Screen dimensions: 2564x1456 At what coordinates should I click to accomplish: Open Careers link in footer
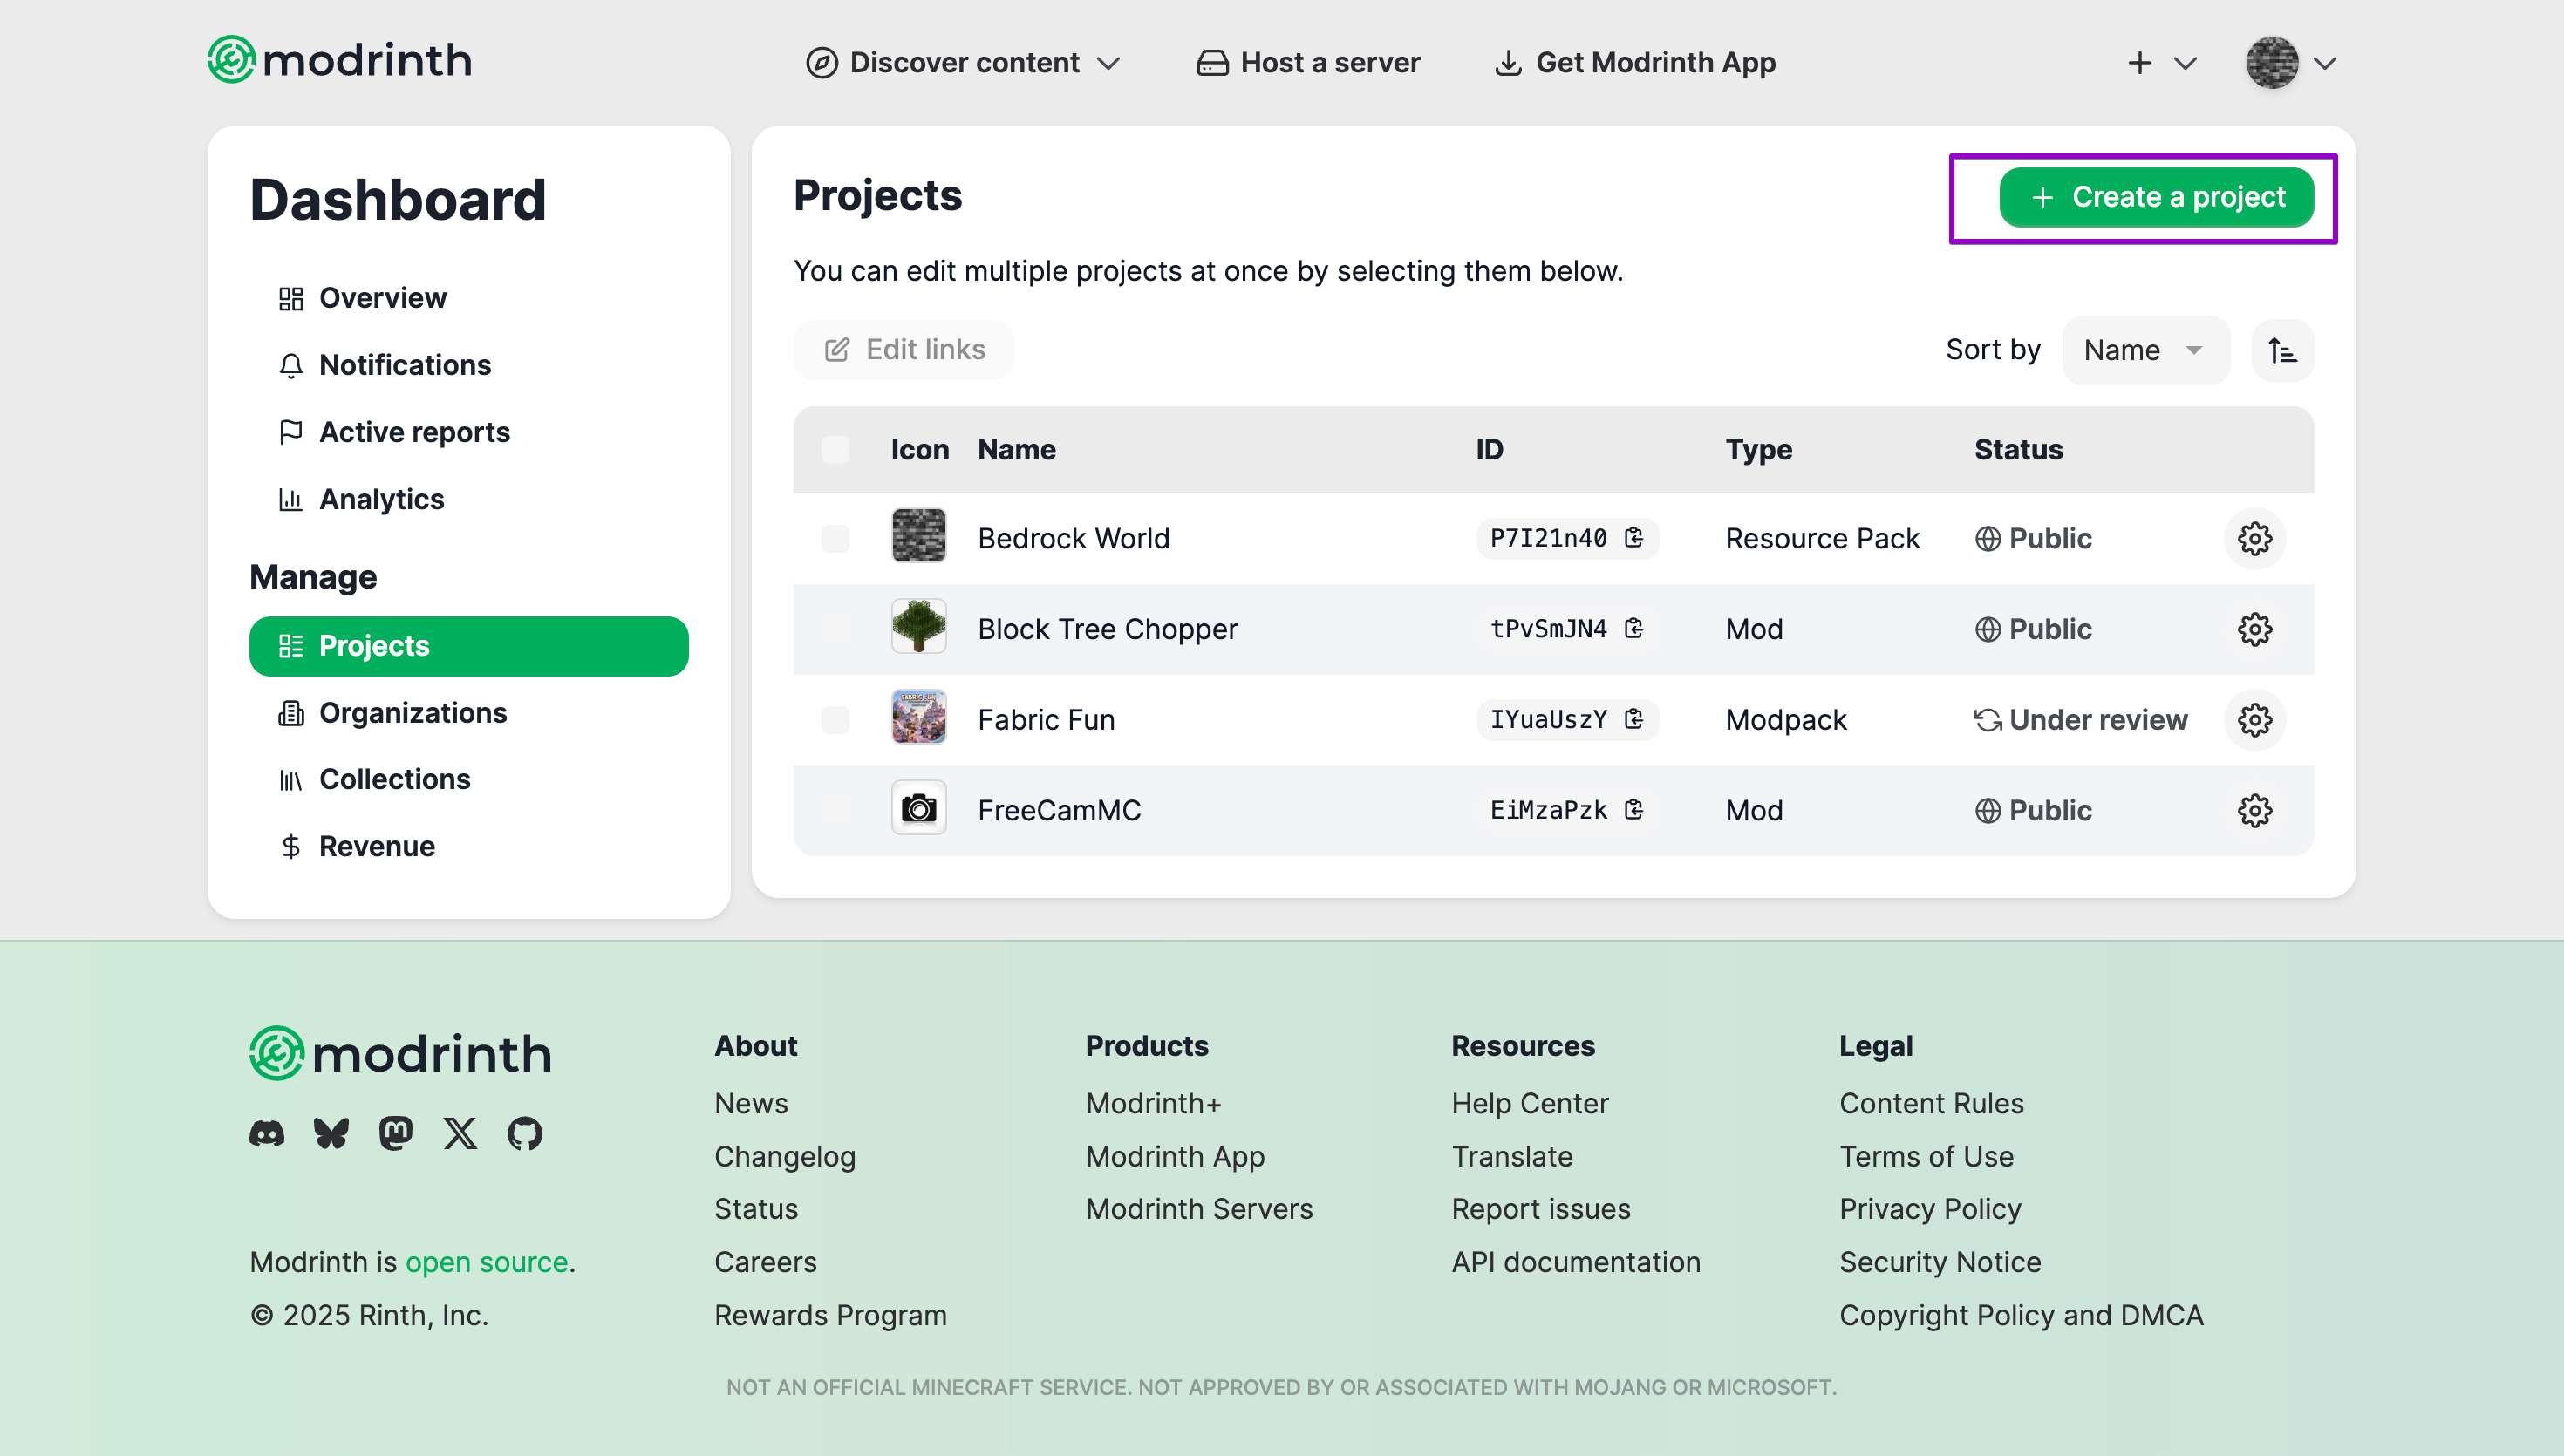765,1263
